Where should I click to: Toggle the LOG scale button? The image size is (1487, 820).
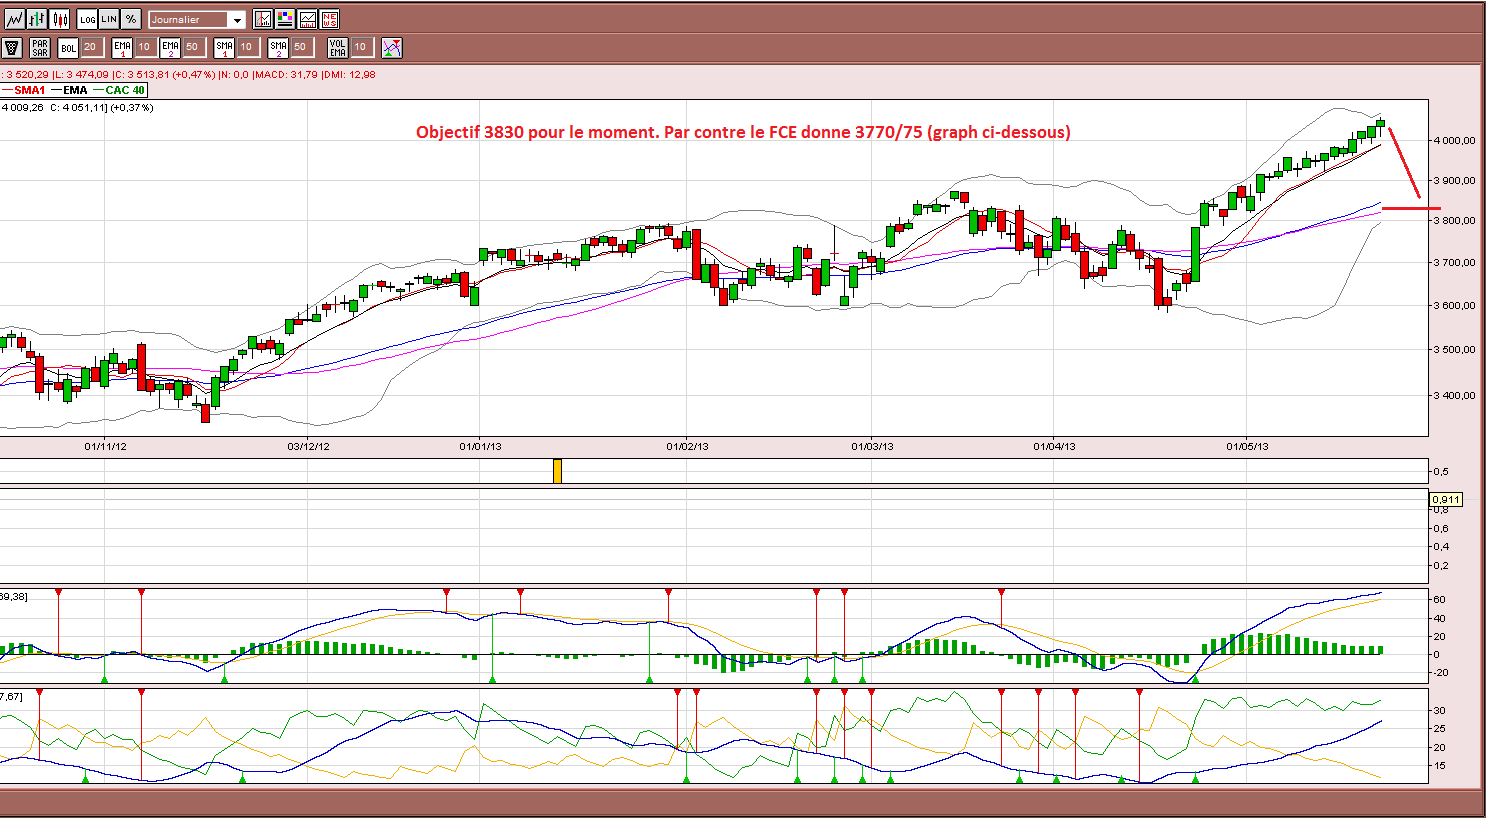point(87,19)
